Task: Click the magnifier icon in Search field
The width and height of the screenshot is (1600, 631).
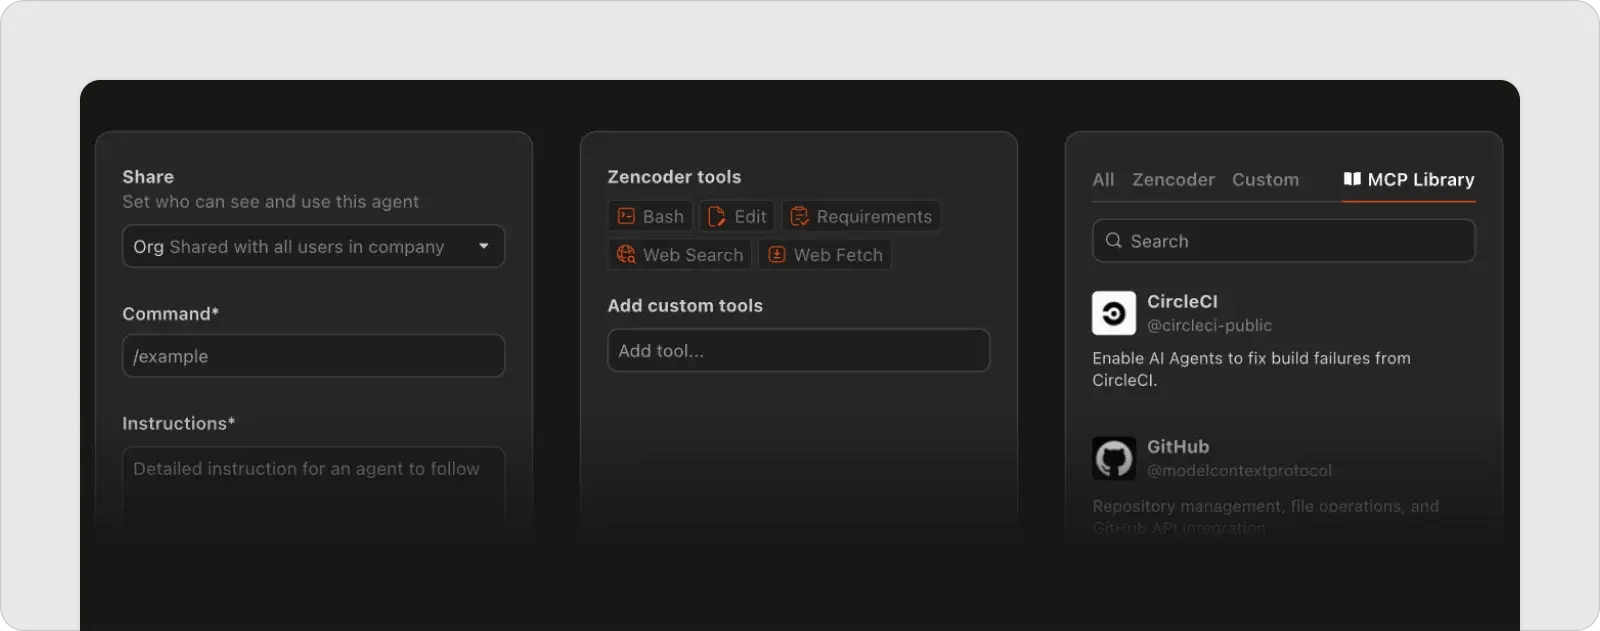Action: click(x=1113, y=241)
